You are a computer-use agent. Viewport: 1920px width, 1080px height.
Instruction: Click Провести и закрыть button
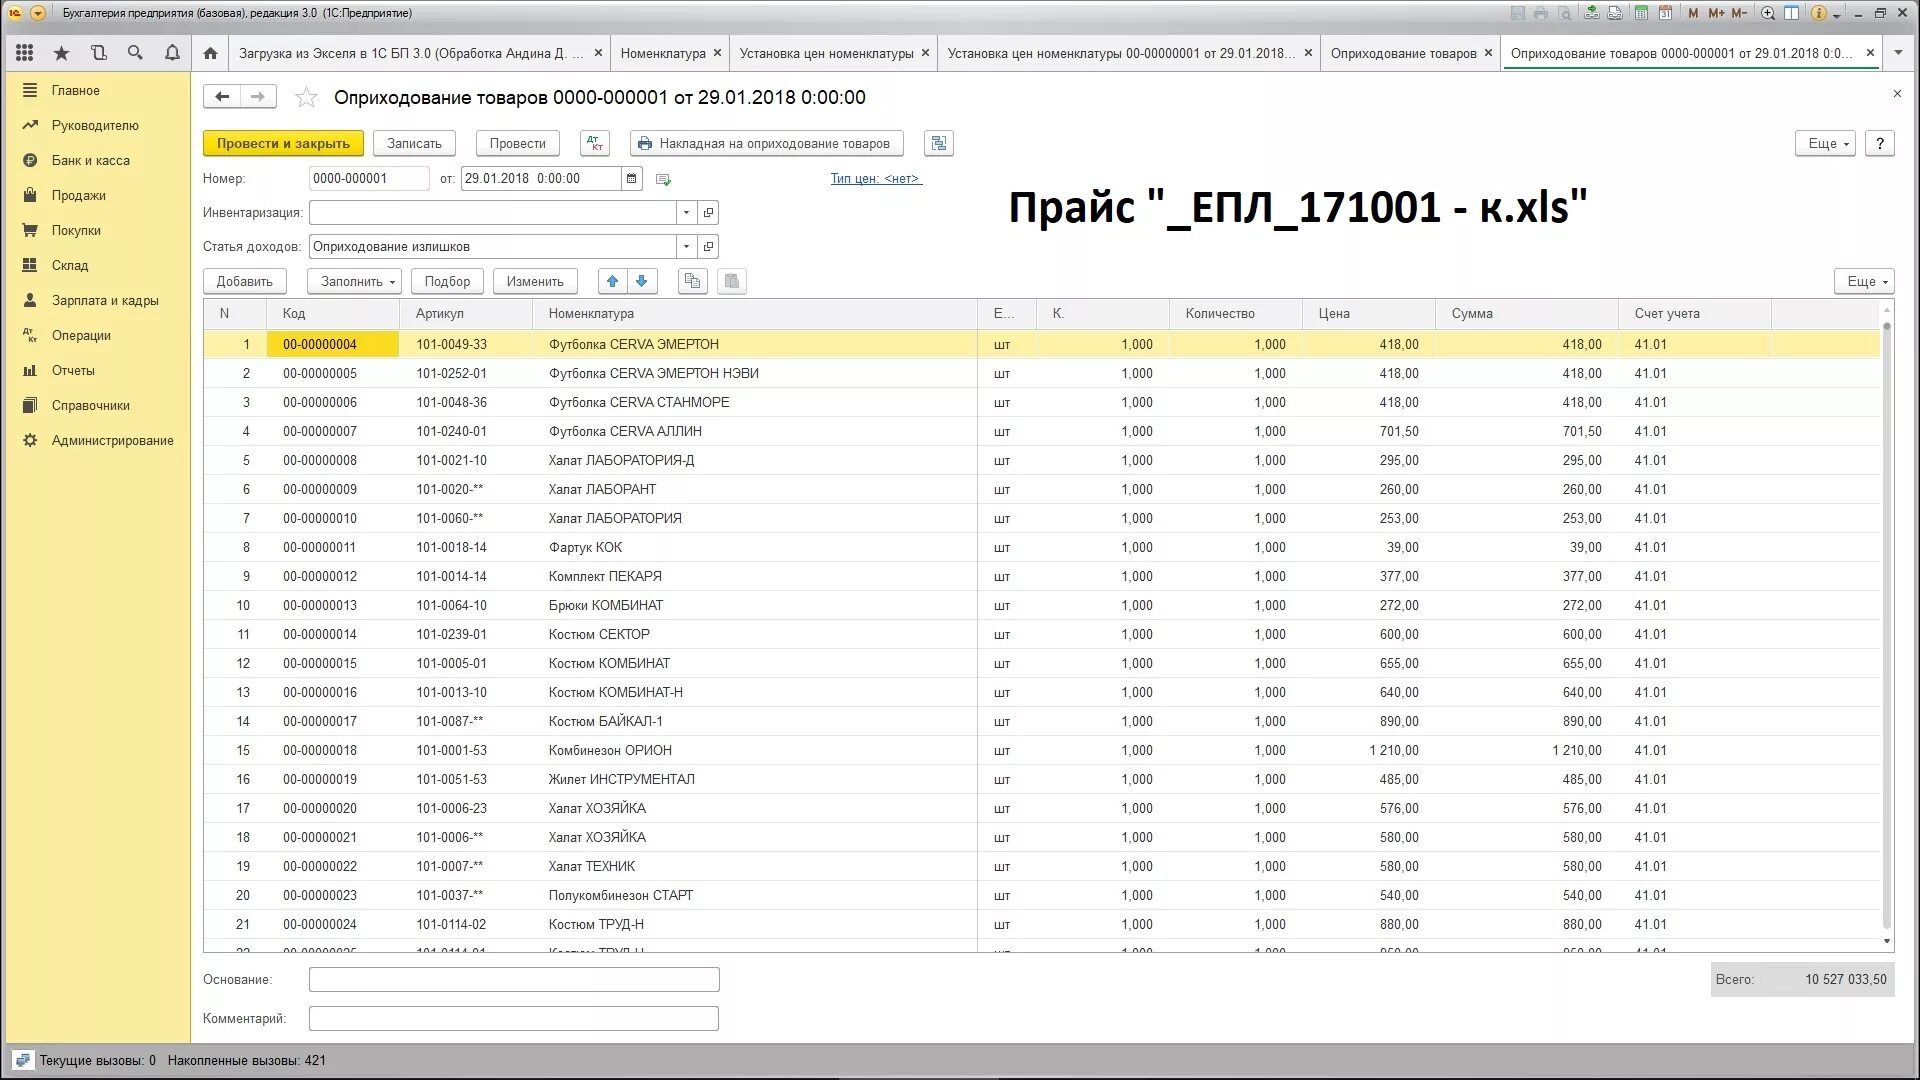tap(283, 143)
